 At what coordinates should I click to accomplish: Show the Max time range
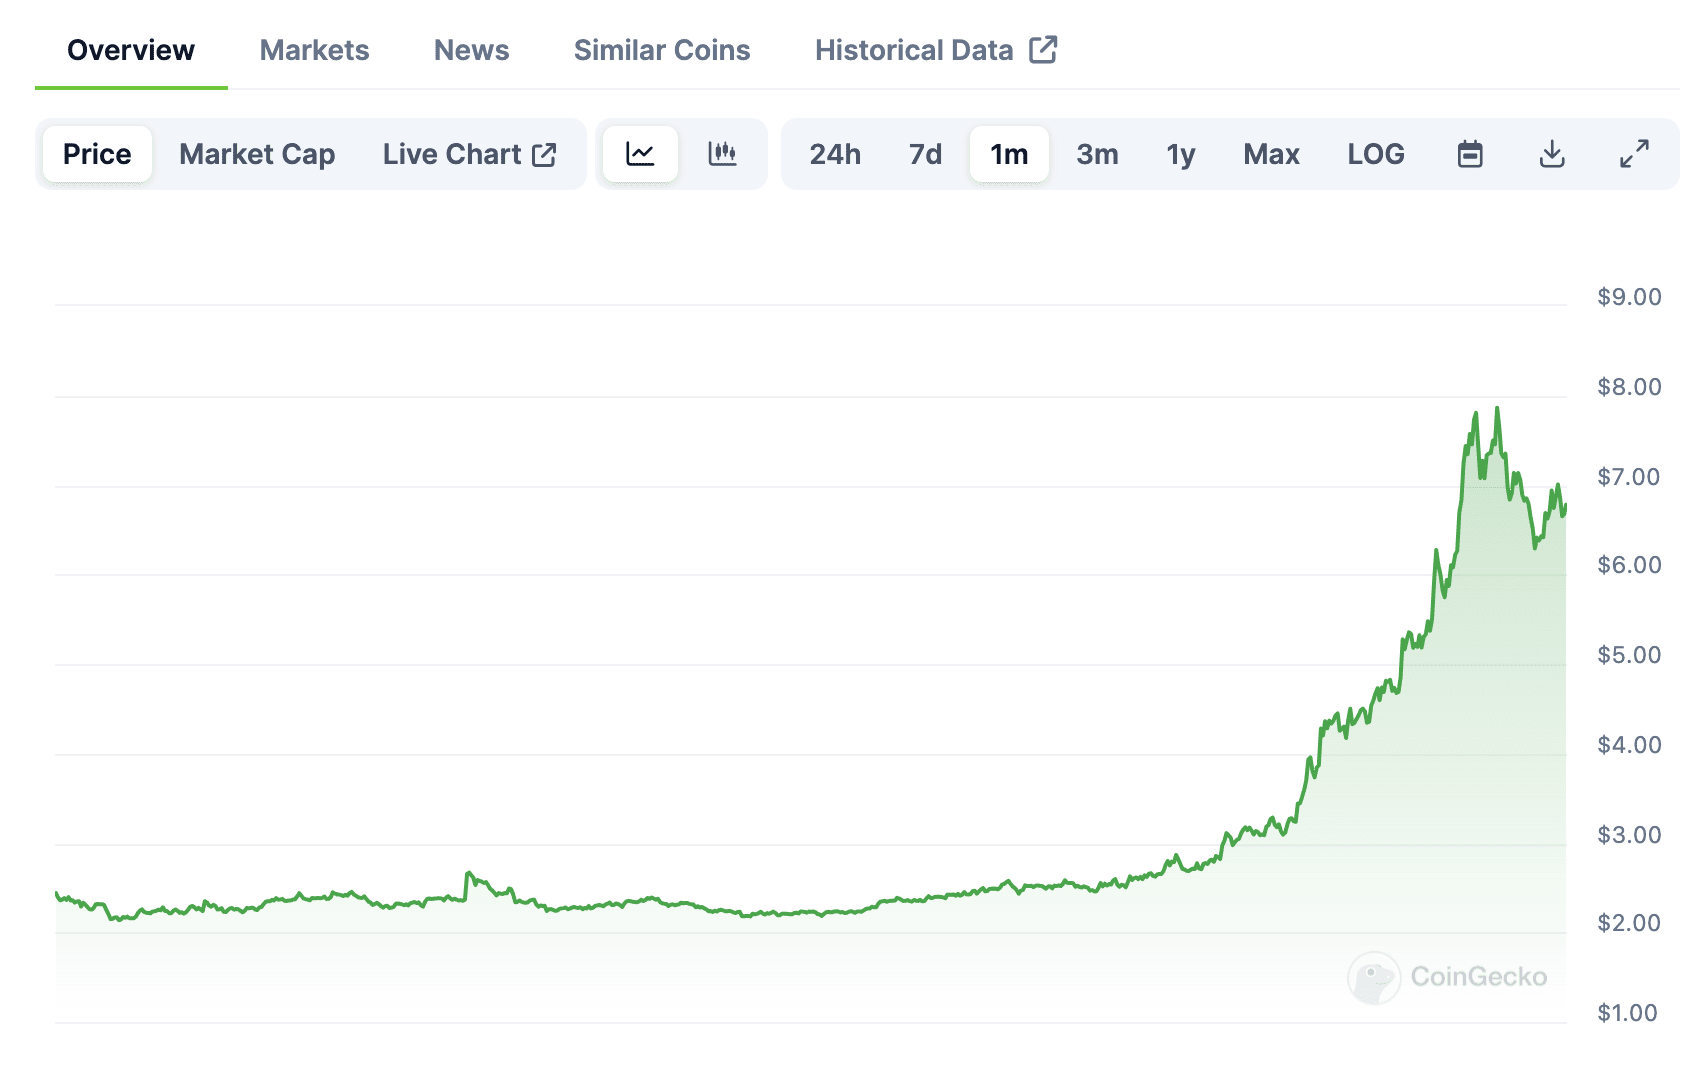pyautogui.click(x=1271, y=154)
